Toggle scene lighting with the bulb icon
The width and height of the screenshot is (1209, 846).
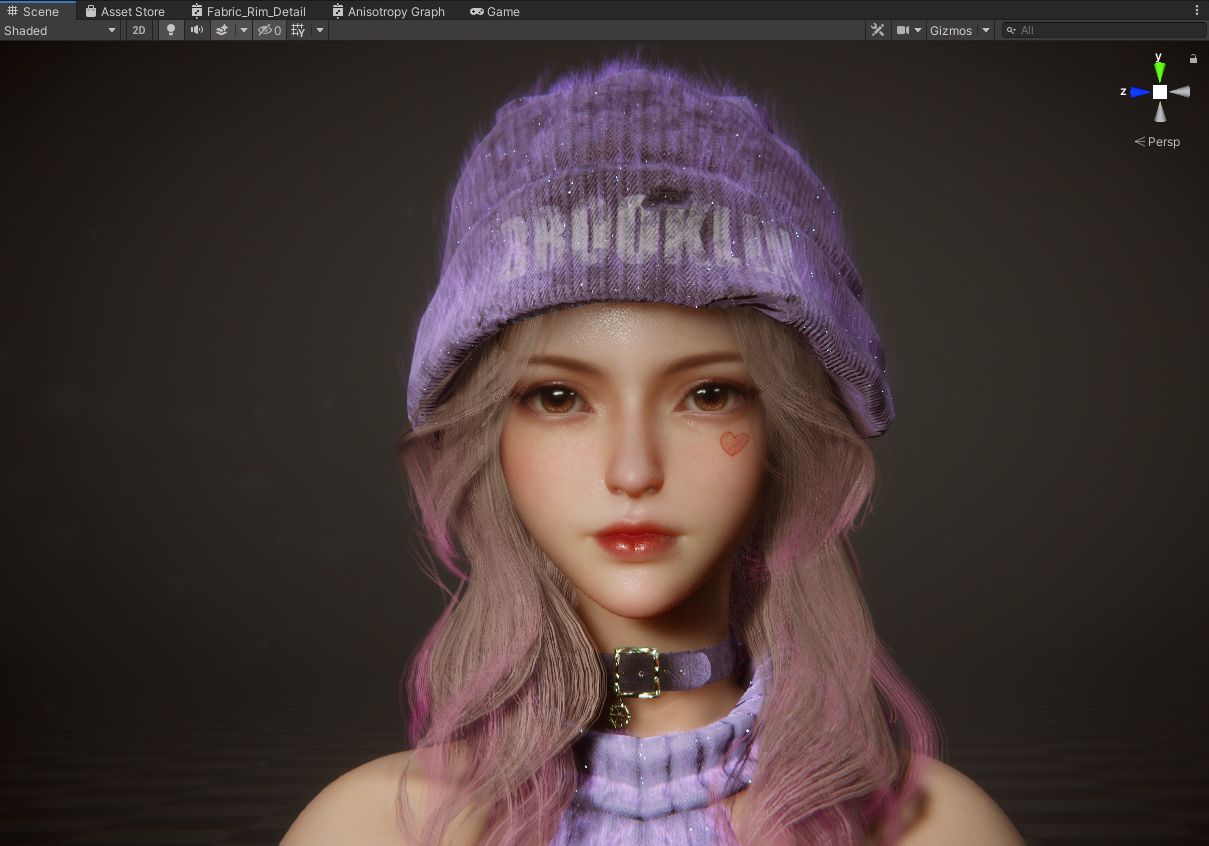click(169, 30)
